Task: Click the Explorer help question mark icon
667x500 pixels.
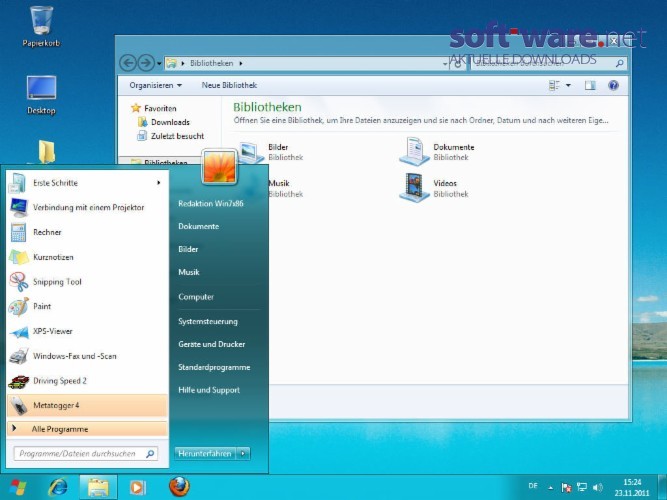Action: click(x=613, y=86)
